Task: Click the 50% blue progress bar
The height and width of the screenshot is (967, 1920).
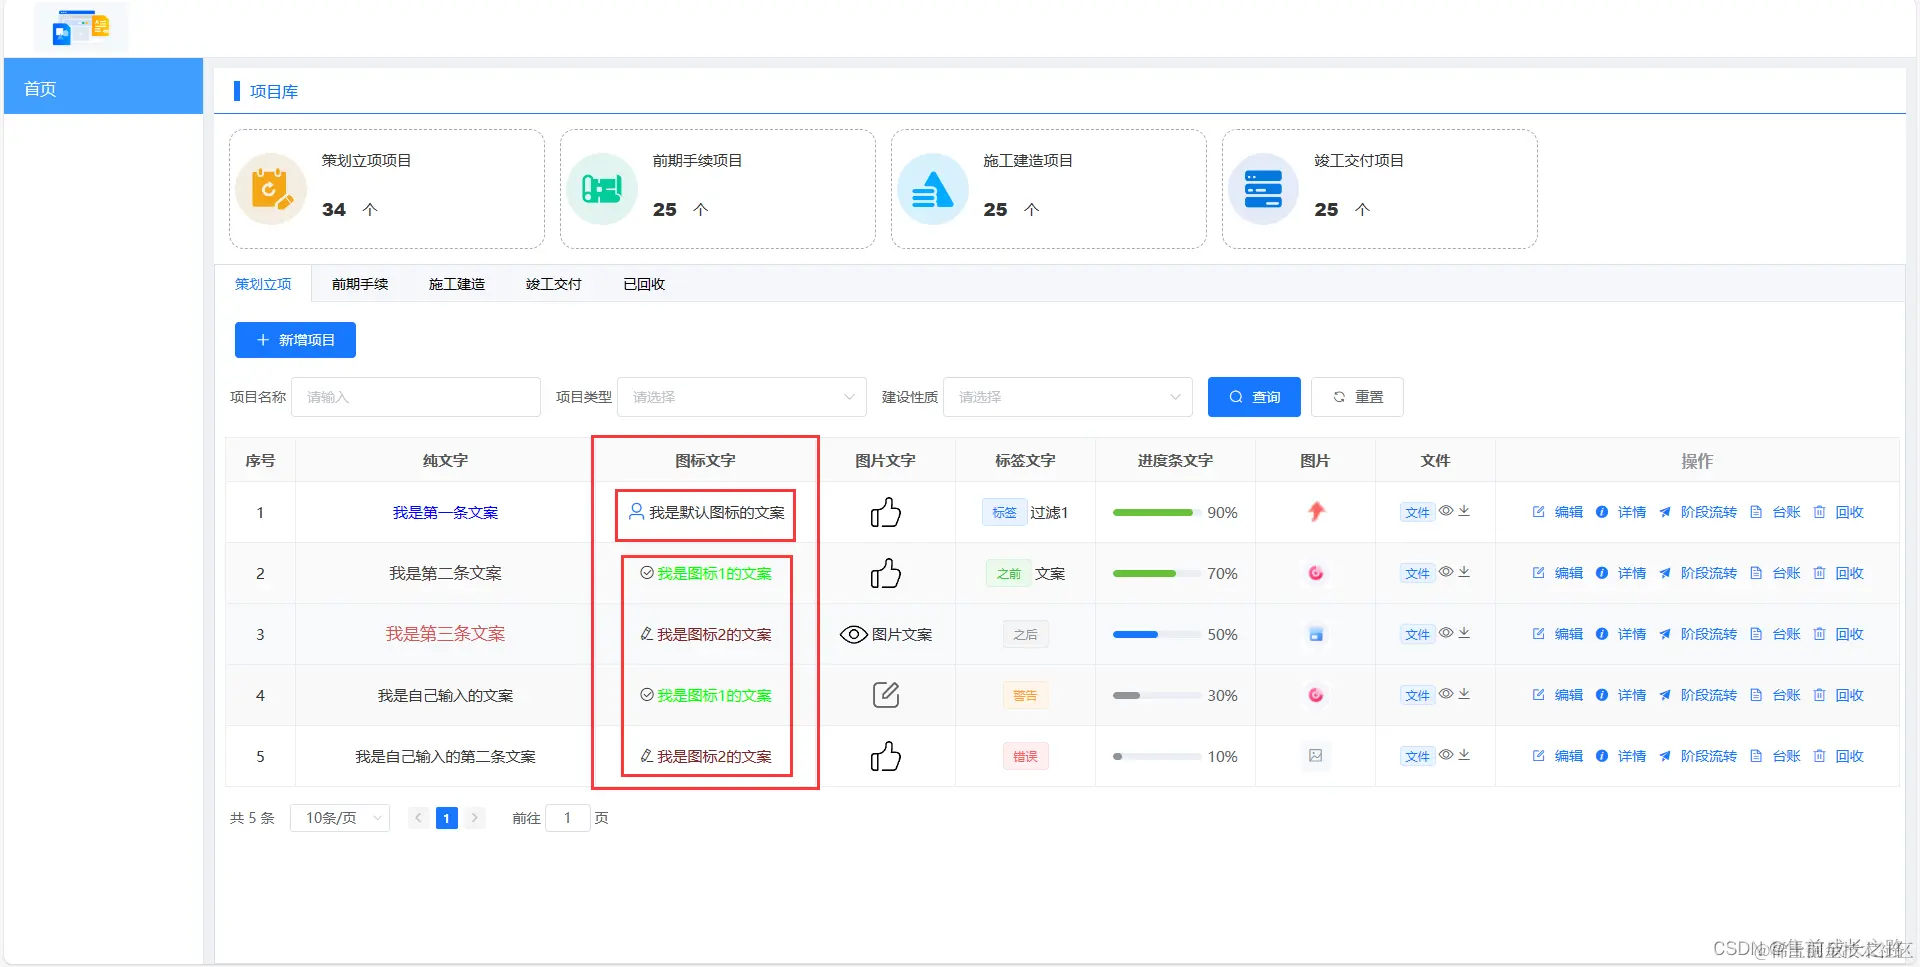Action: 1157,634
